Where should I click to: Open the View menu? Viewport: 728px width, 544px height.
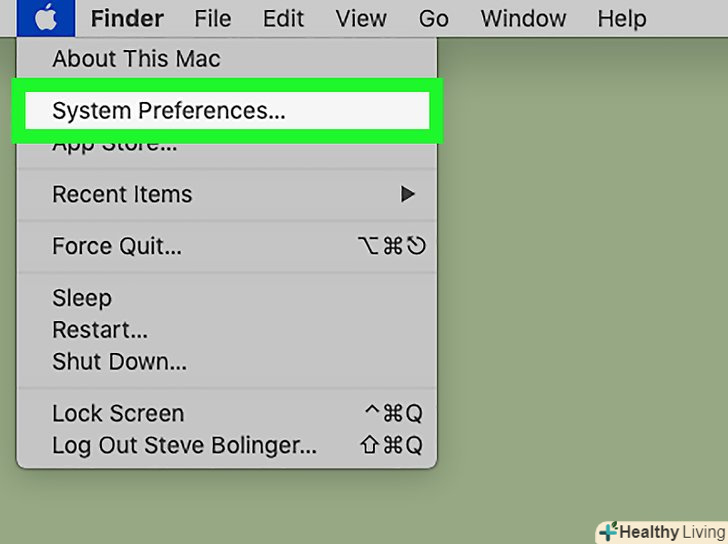coord(361,18)
